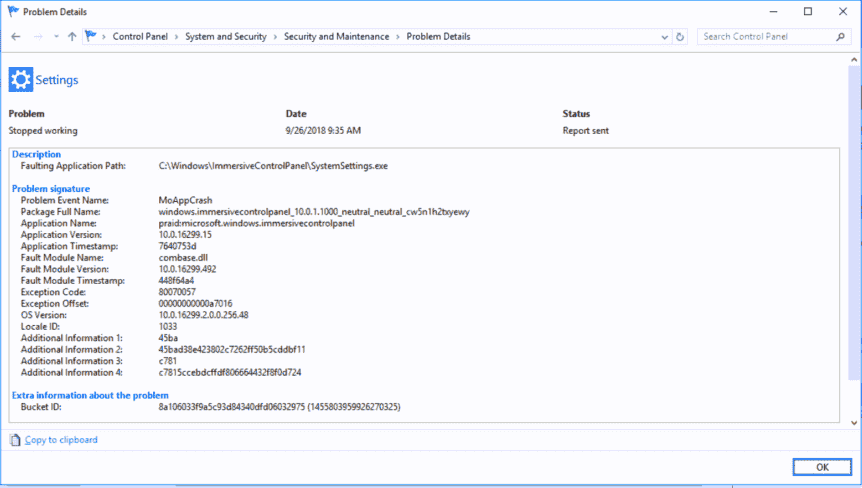Select the SystemSettings.exe path text
Image resolution: width=862 pixels, height=488 pixels.
click(273, 166)
